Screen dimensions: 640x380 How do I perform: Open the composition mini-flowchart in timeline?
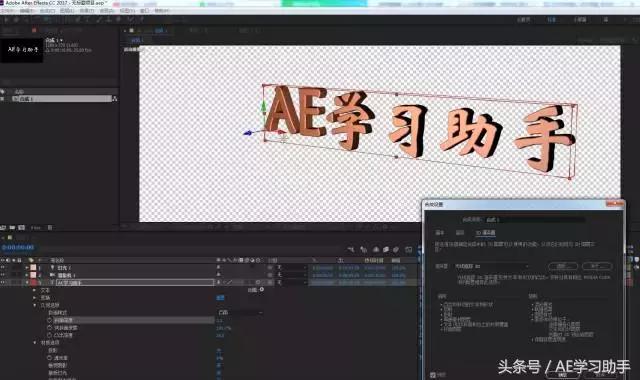coord(350,249)
